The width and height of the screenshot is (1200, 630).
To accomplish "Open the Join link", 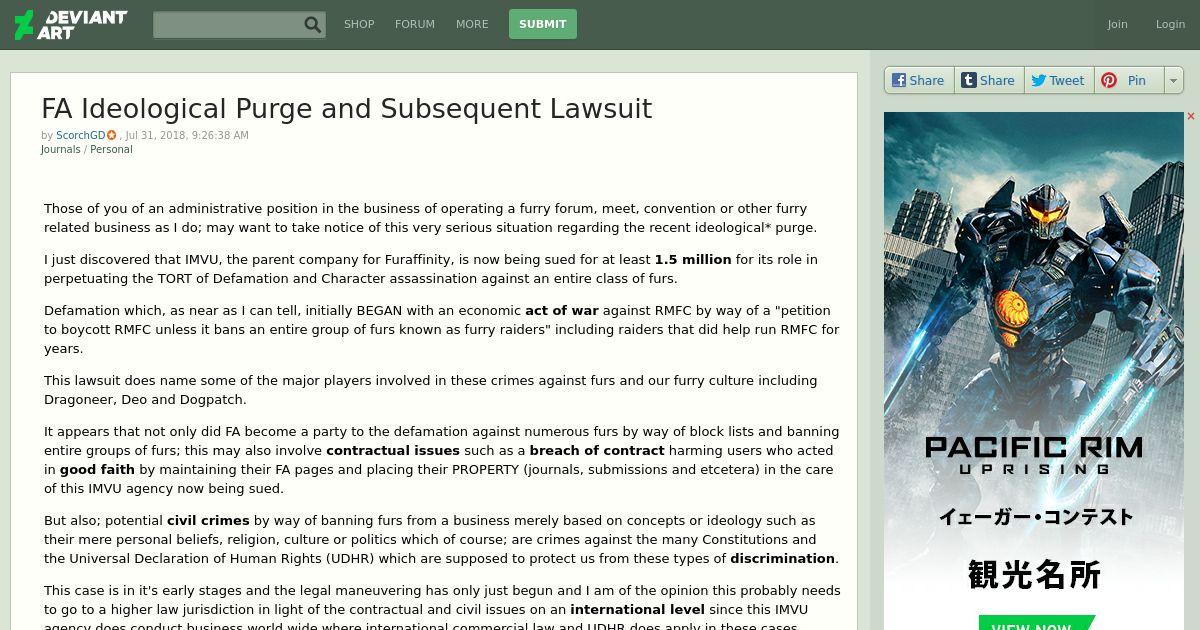I will point(1118,24).
